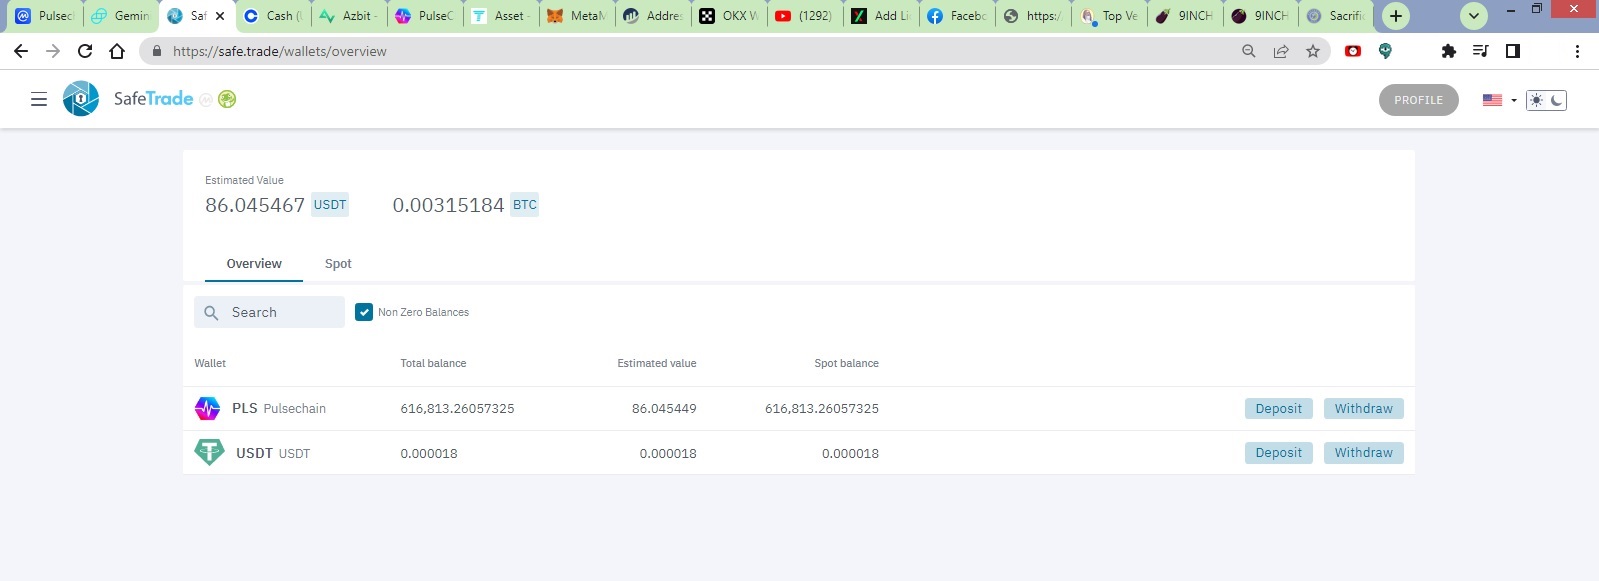Switch to the Add Liquidity browser tab
Viewport: 1599px width, 581px height.
(881, 16)
